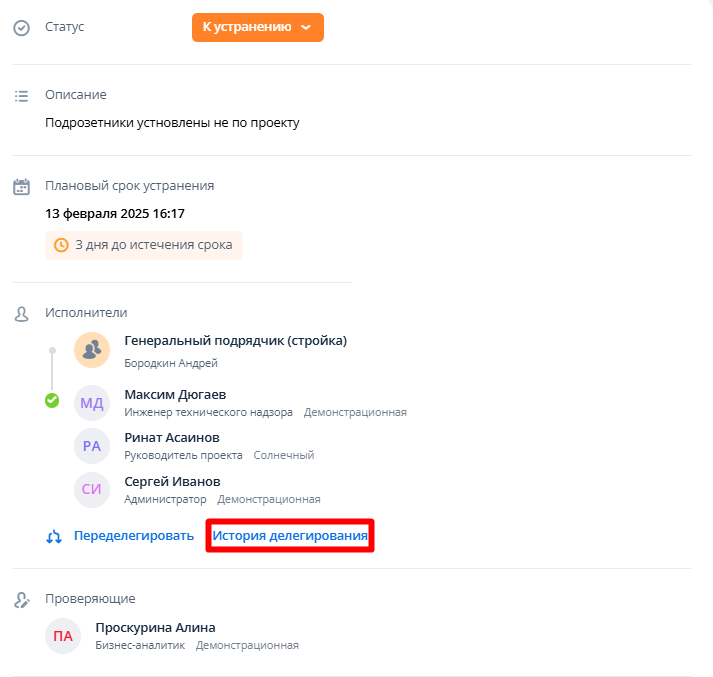Click the Переделегировать arrows icon
This screenshot has height=677, width=713.
(55, 536)
